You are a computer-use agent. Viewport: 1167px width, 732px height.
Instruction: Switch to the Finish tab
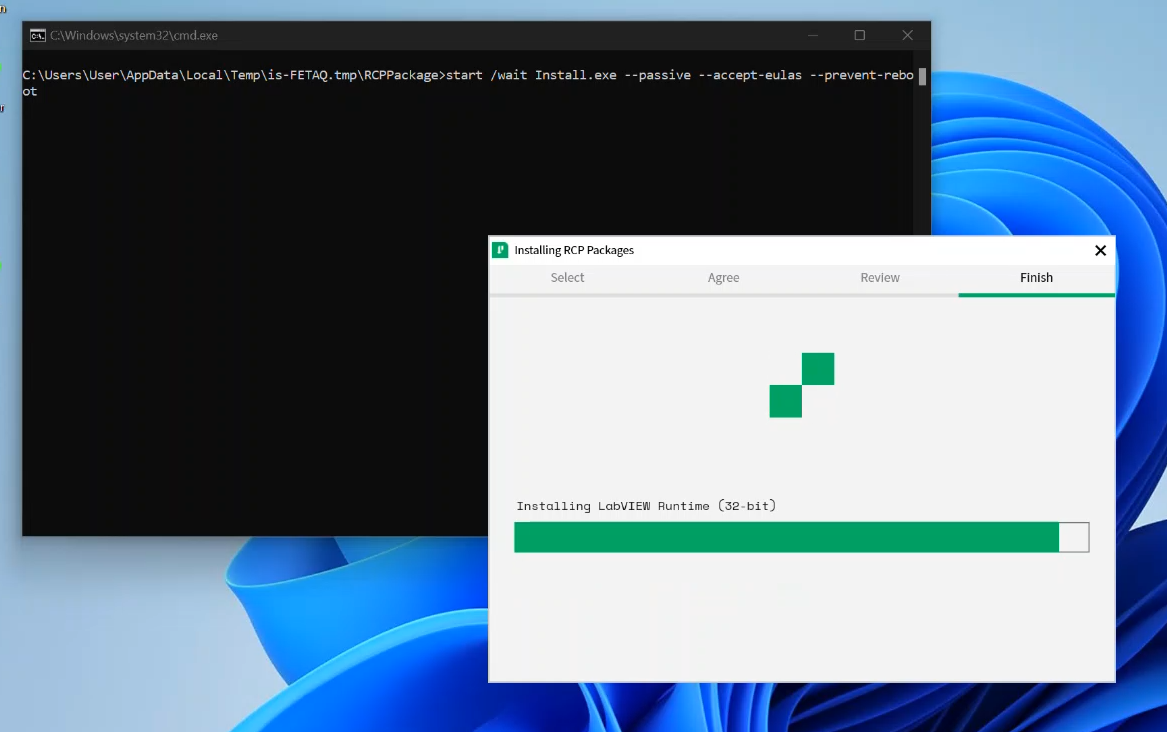[1036, 277]
